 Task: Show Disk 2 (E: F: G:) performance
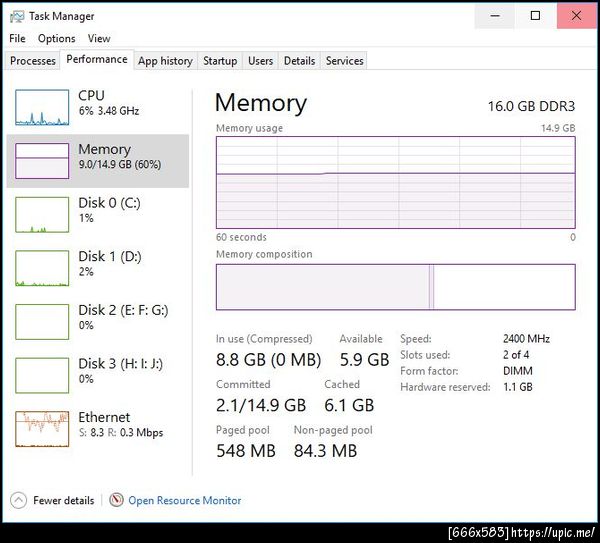[x=42, y=321]
